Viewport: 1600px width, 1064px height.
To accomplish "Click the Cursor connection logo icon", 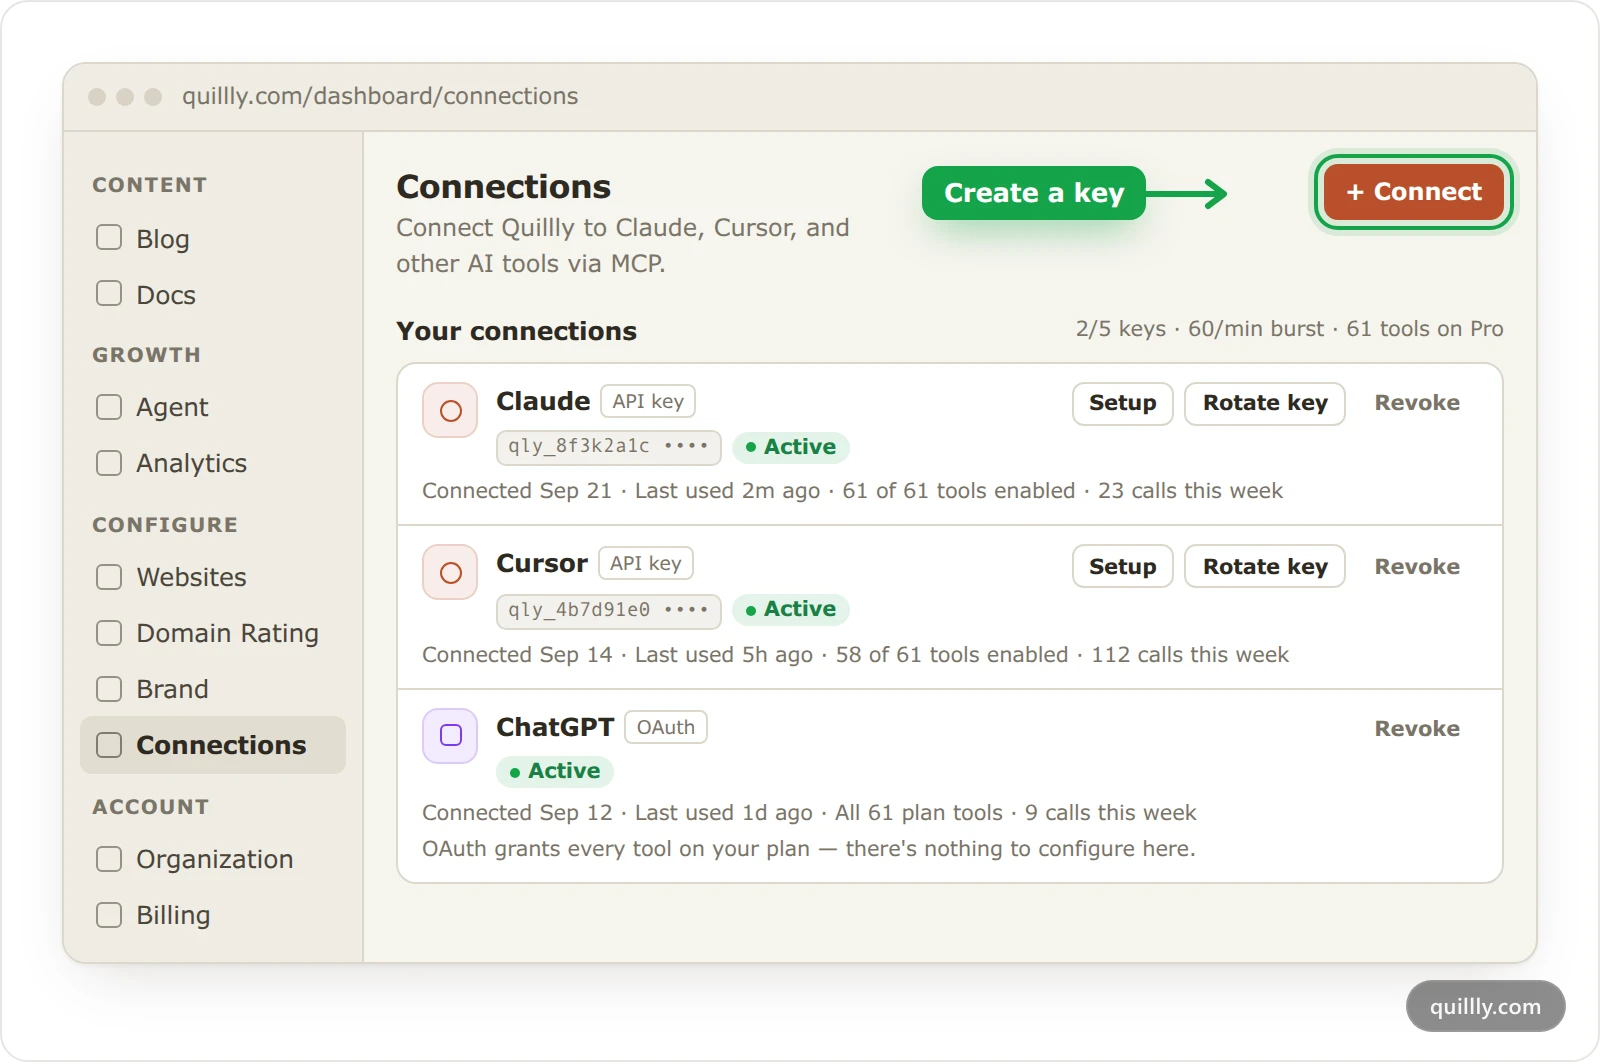I will [x=450, y=572].
